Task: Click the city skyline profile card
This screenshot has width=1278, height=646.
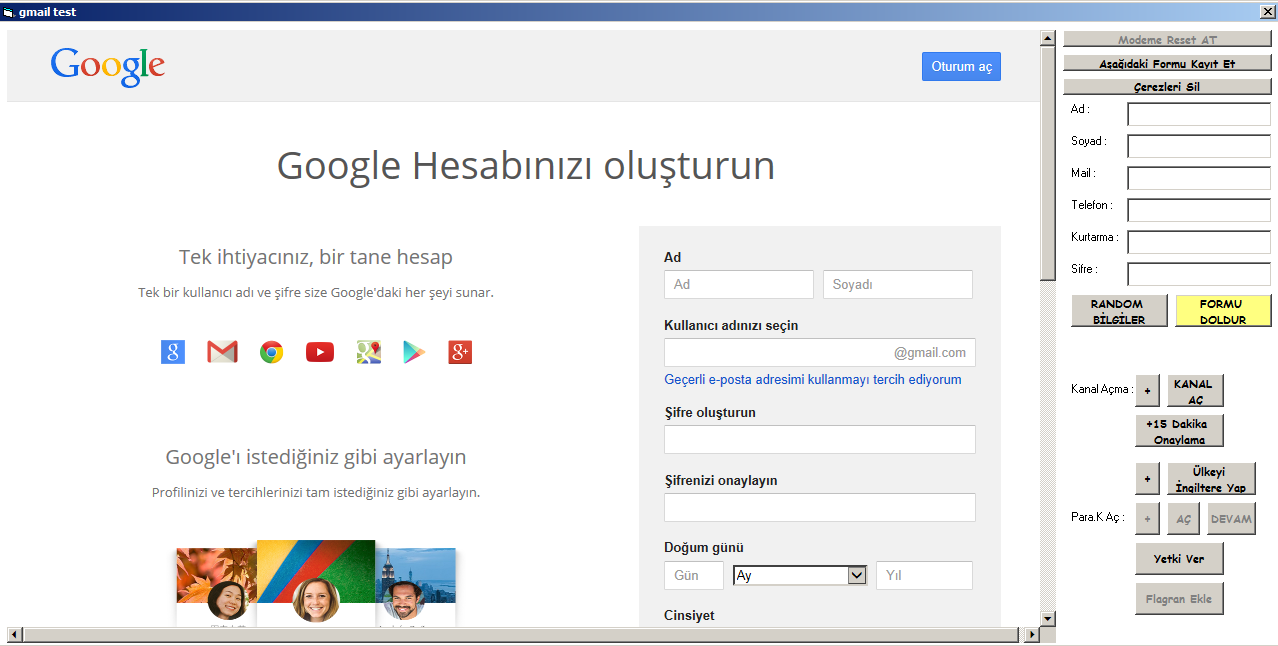Action: click(415, 586)
